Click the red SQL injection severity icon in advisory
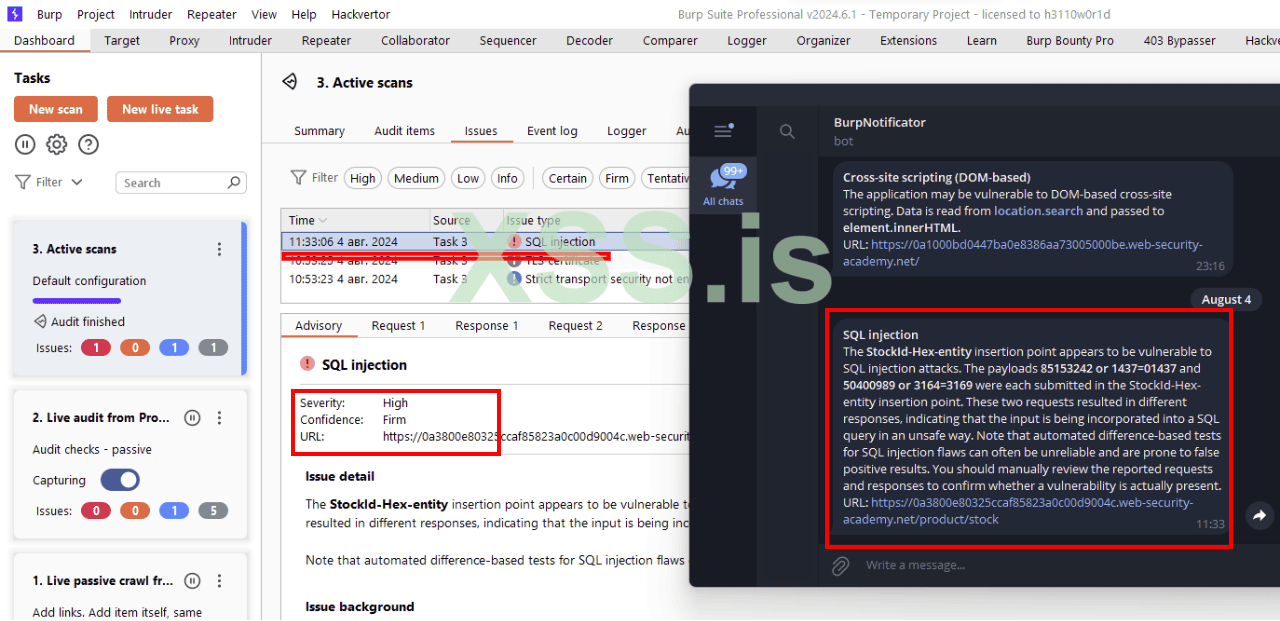The image size is (1280, 621). [307, 365]
